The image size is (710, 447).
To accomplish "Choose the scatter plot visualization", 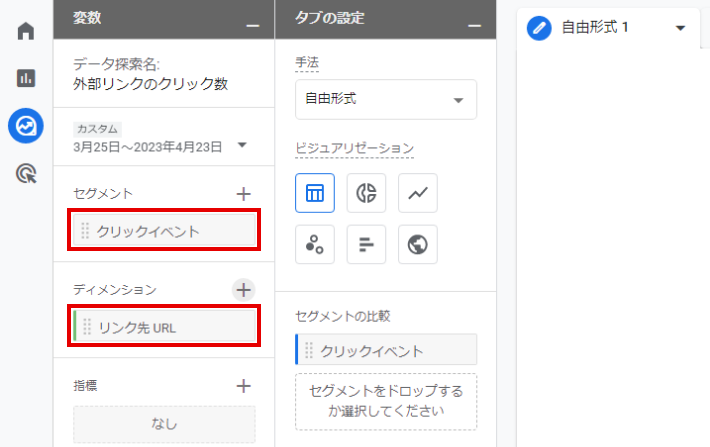I will [315, 244].
